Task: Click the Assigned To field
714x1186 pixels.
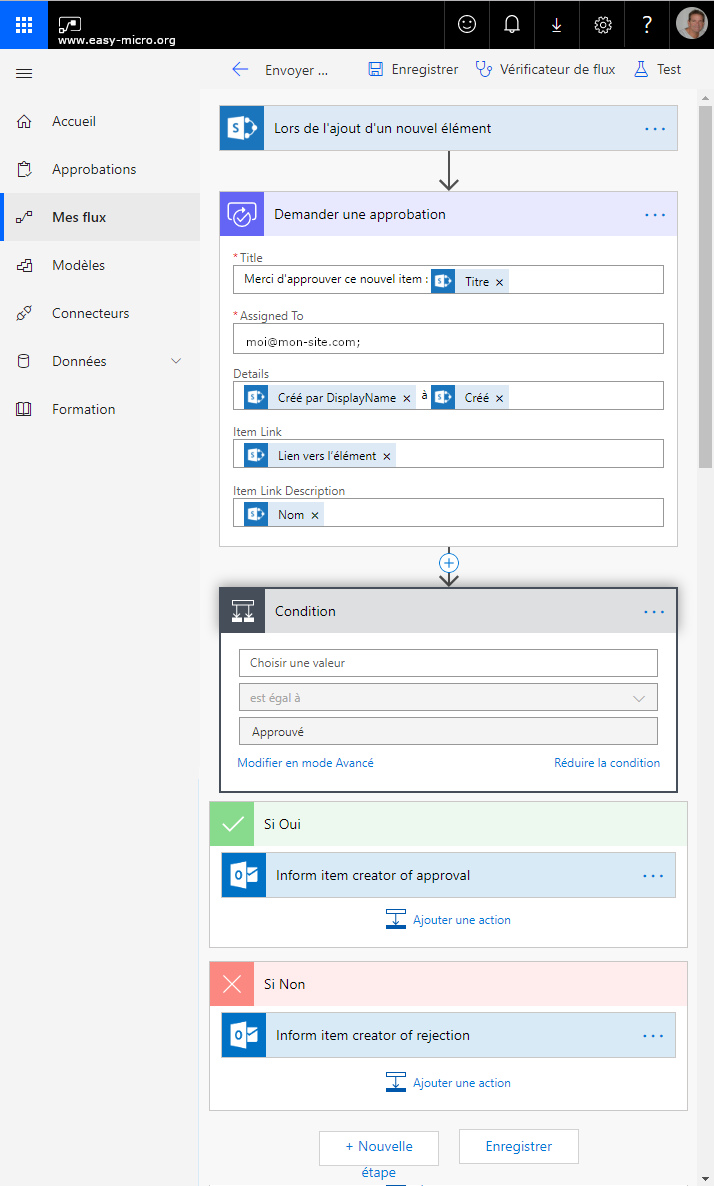Action: click(x=448, y=339)
